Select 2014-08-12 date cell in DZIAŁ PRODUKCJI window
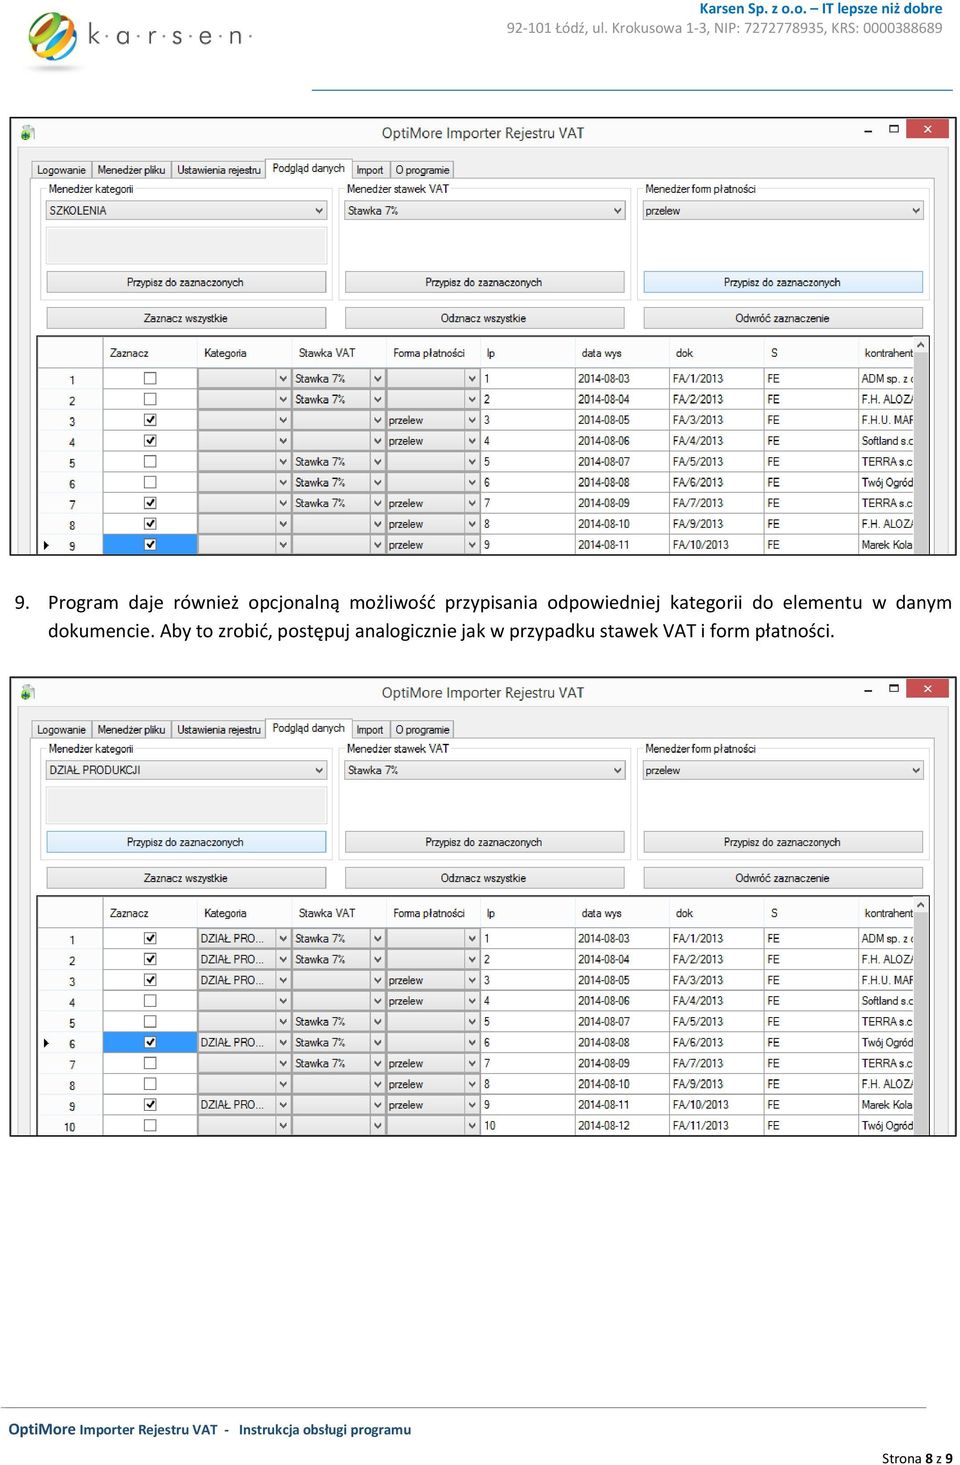This screenshot has width=960, height=1465. tap(622, 1125)
